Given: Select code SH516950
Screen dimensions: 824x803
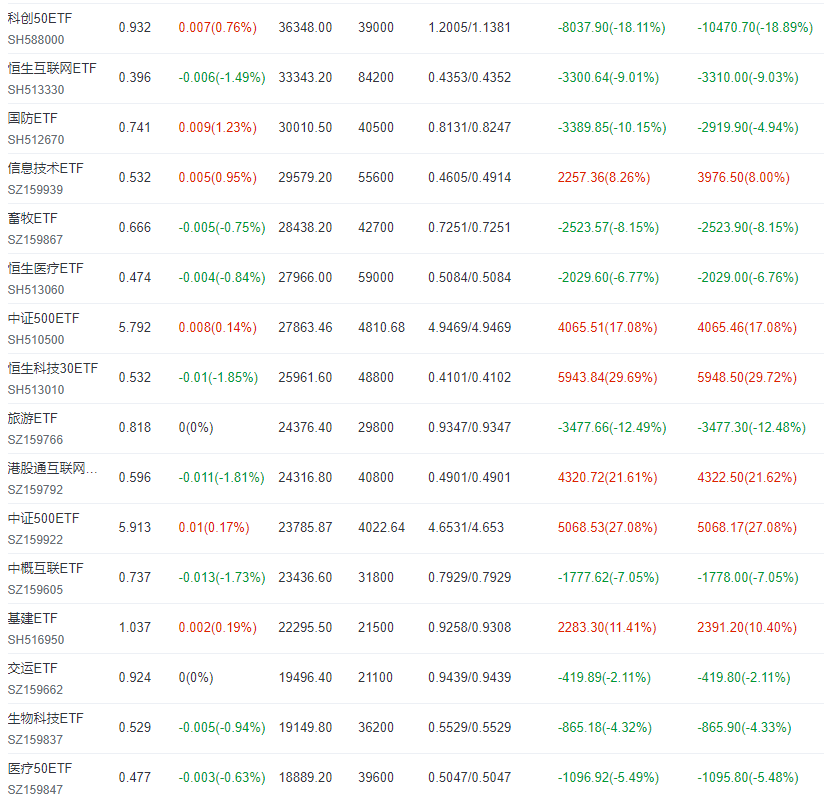Looking at the screenshot, I should coord(36,640).
